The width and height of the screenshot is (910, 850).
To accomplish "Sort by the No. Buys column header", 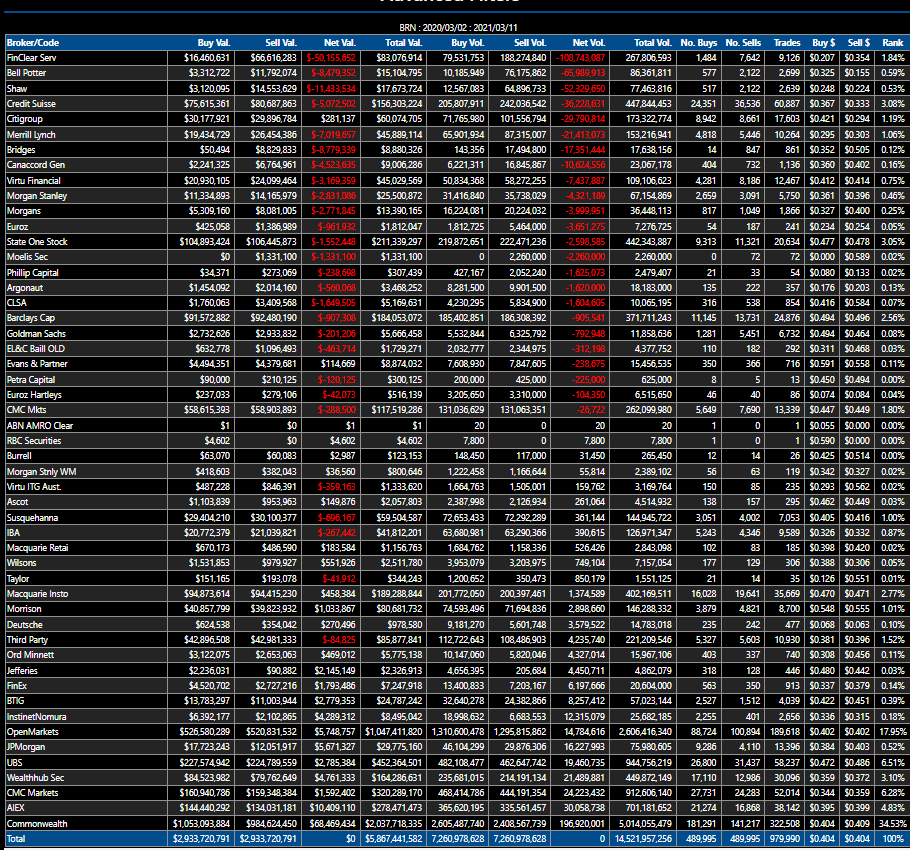I will click(698, 43).
